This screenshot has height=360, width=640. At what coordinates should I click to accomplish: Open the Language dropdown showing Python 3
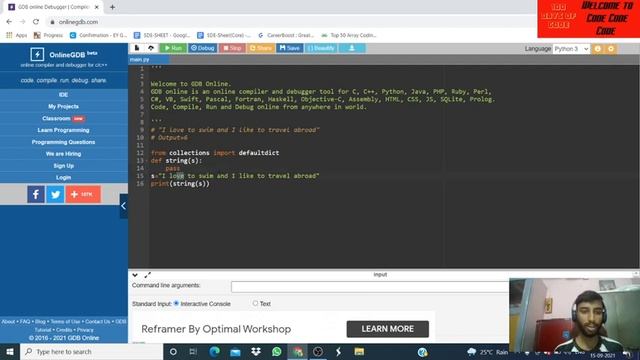pos(571,49)
